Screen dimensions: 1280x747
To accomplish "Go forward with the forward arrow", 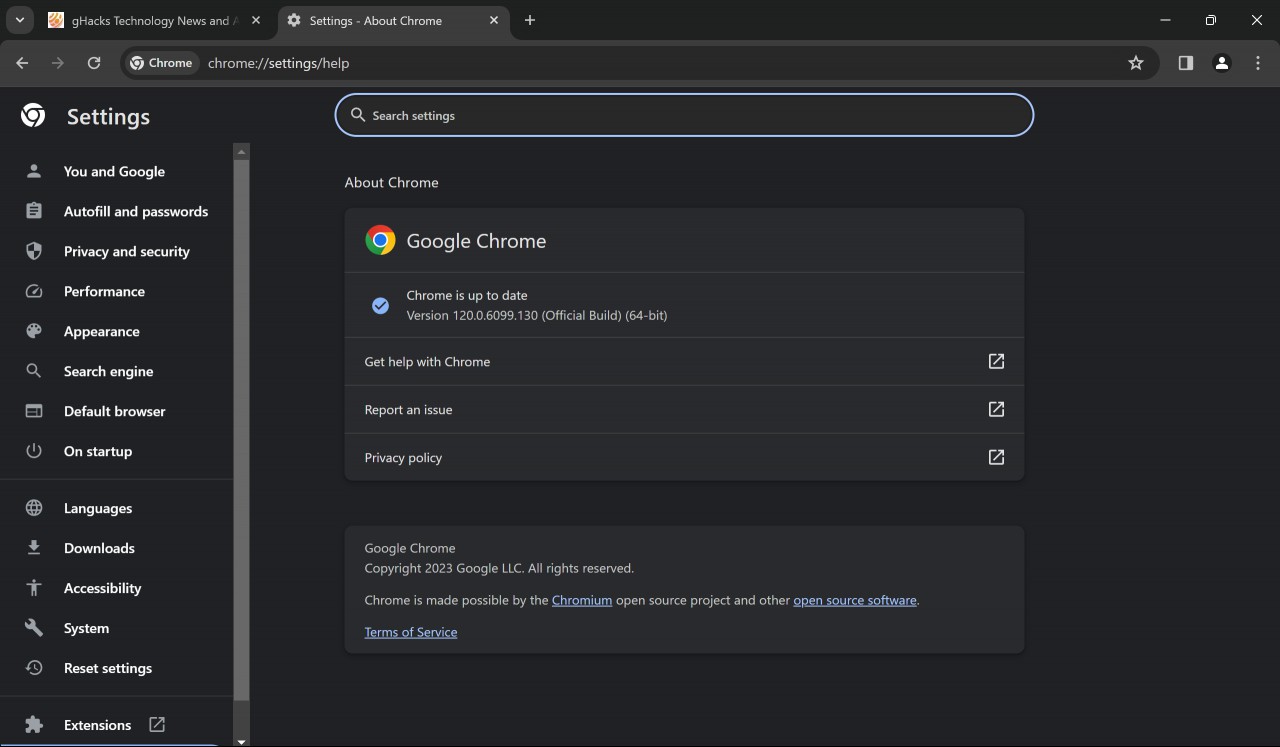I will pos(58,63).
